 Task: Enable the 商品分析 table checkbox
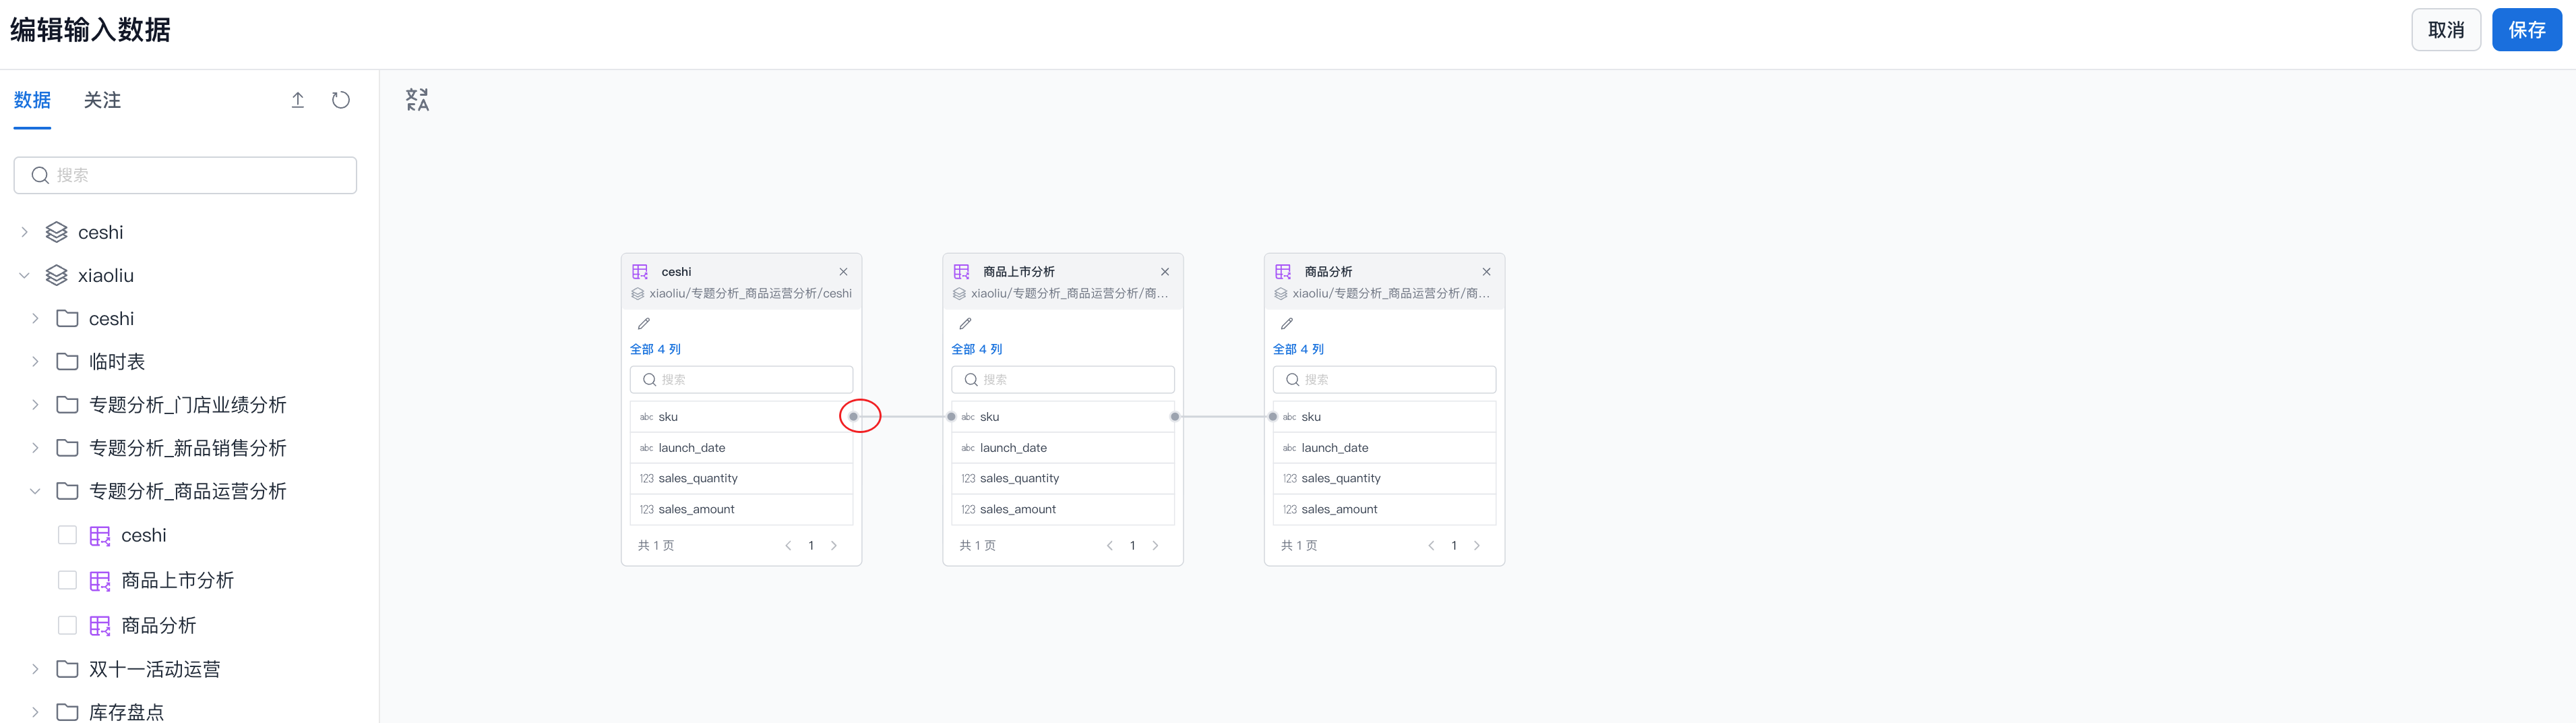tap(67, 625)
